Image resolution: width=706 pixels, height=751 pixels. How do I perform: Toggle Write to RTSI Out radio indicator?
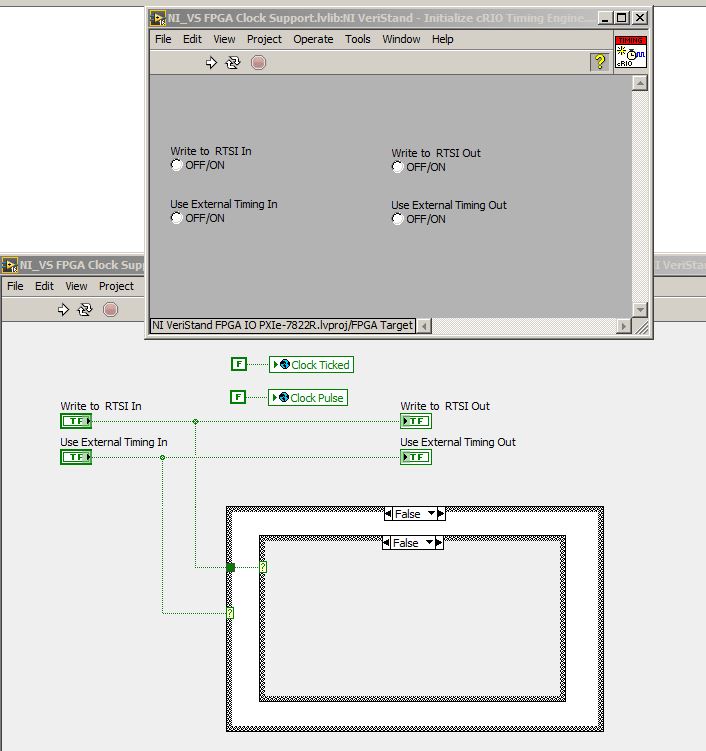coord(398,167)
